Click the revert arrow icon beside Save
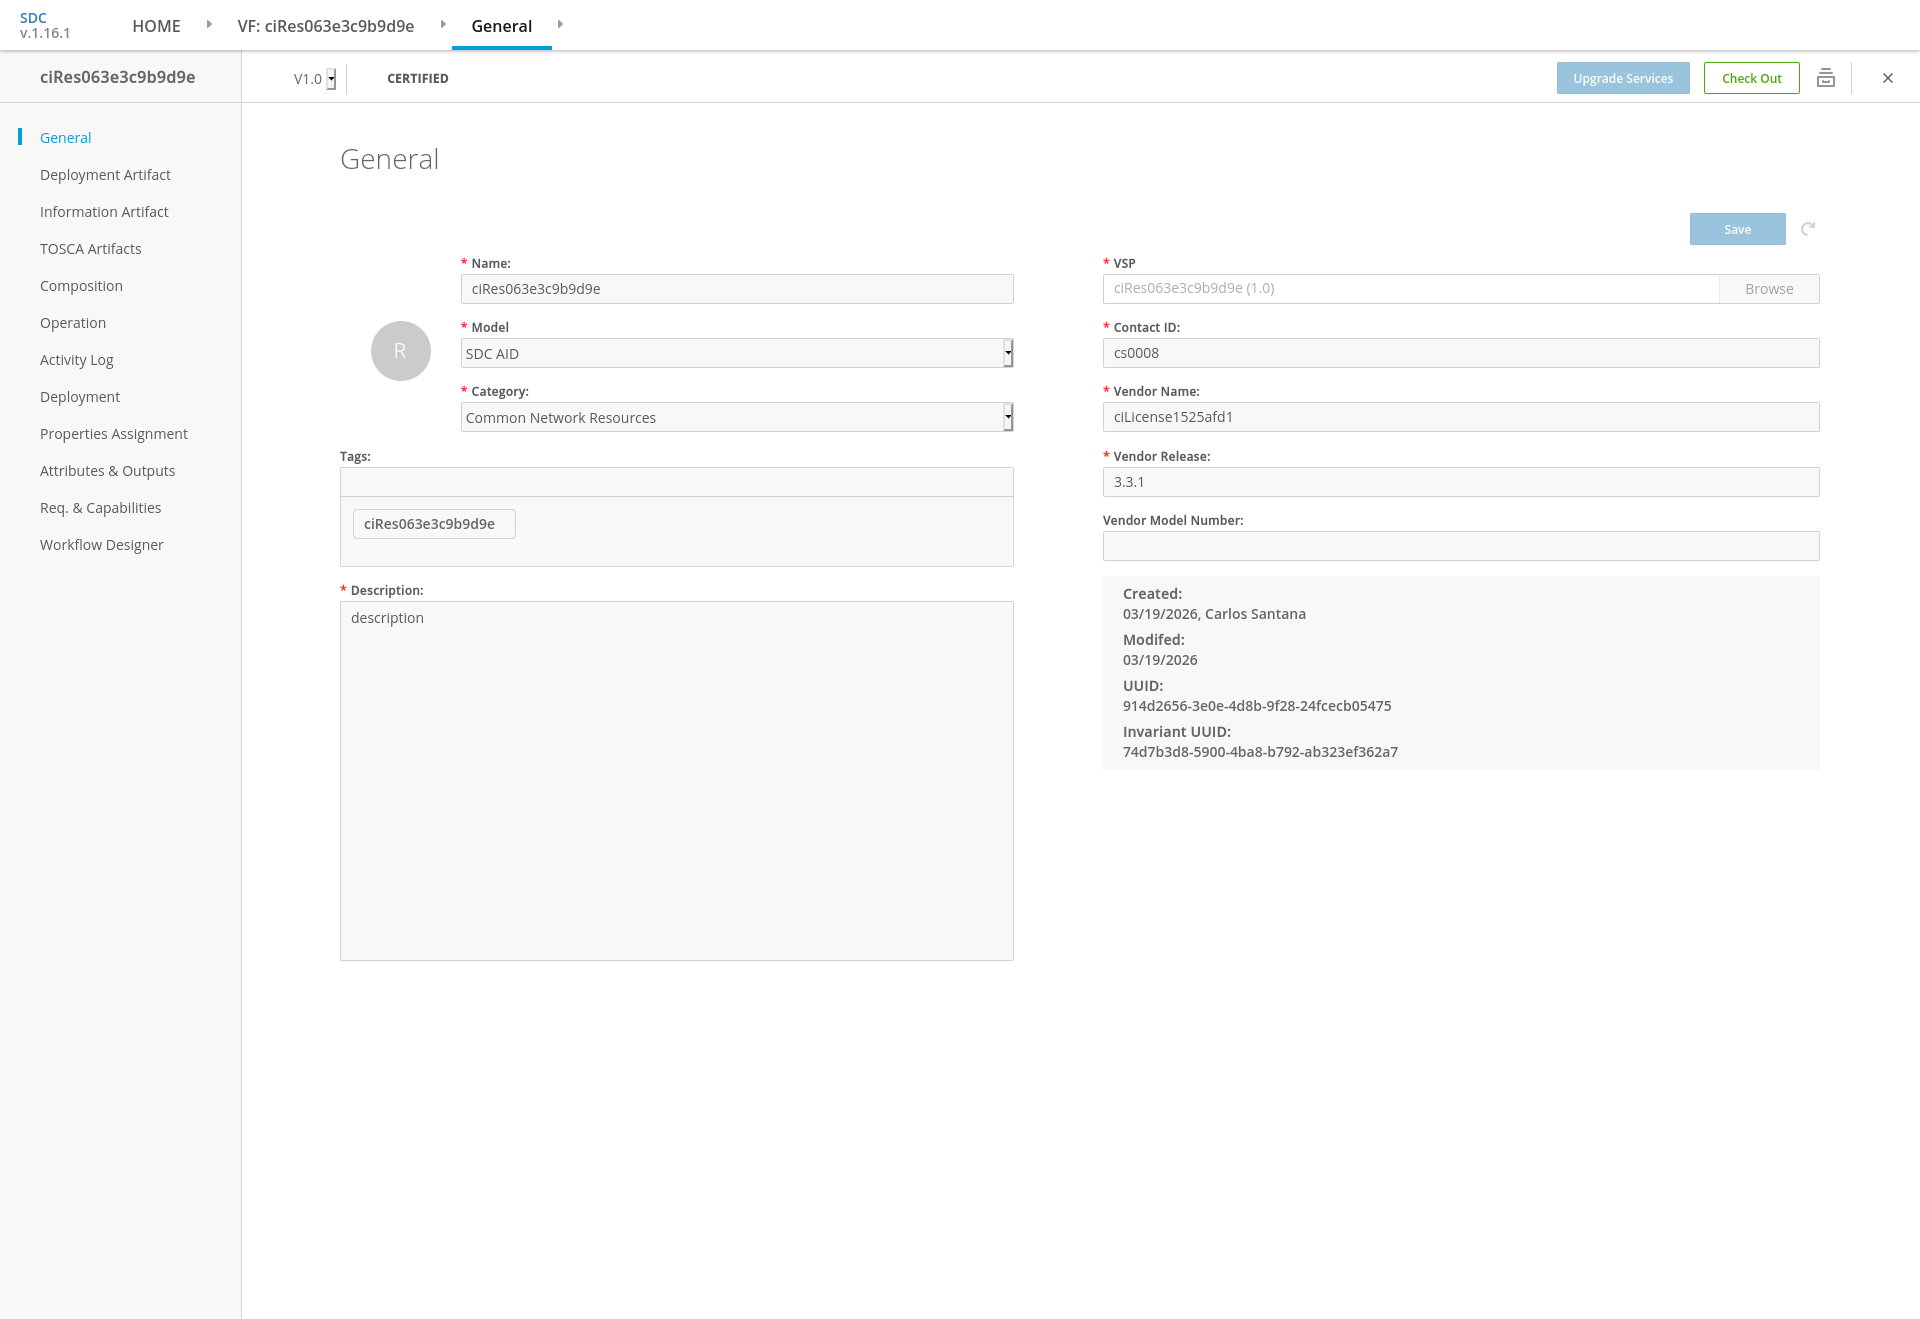The width and height of the screenshot is (1920, 1319). click(x=1808, y=229)
